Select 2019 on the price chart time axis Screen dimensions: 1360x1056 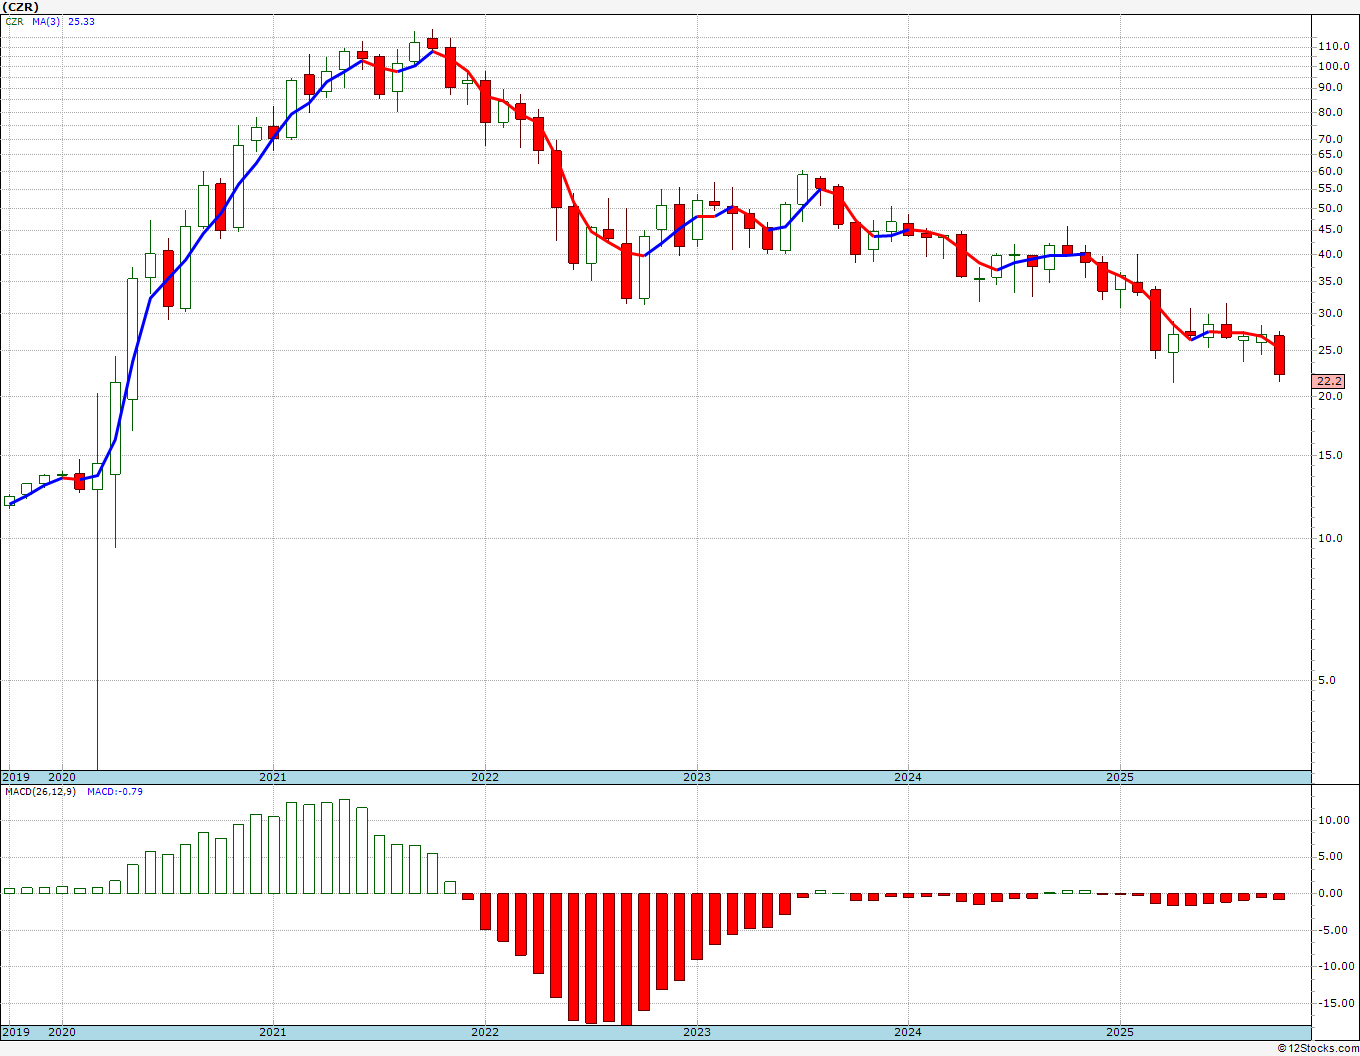point(16,777)
